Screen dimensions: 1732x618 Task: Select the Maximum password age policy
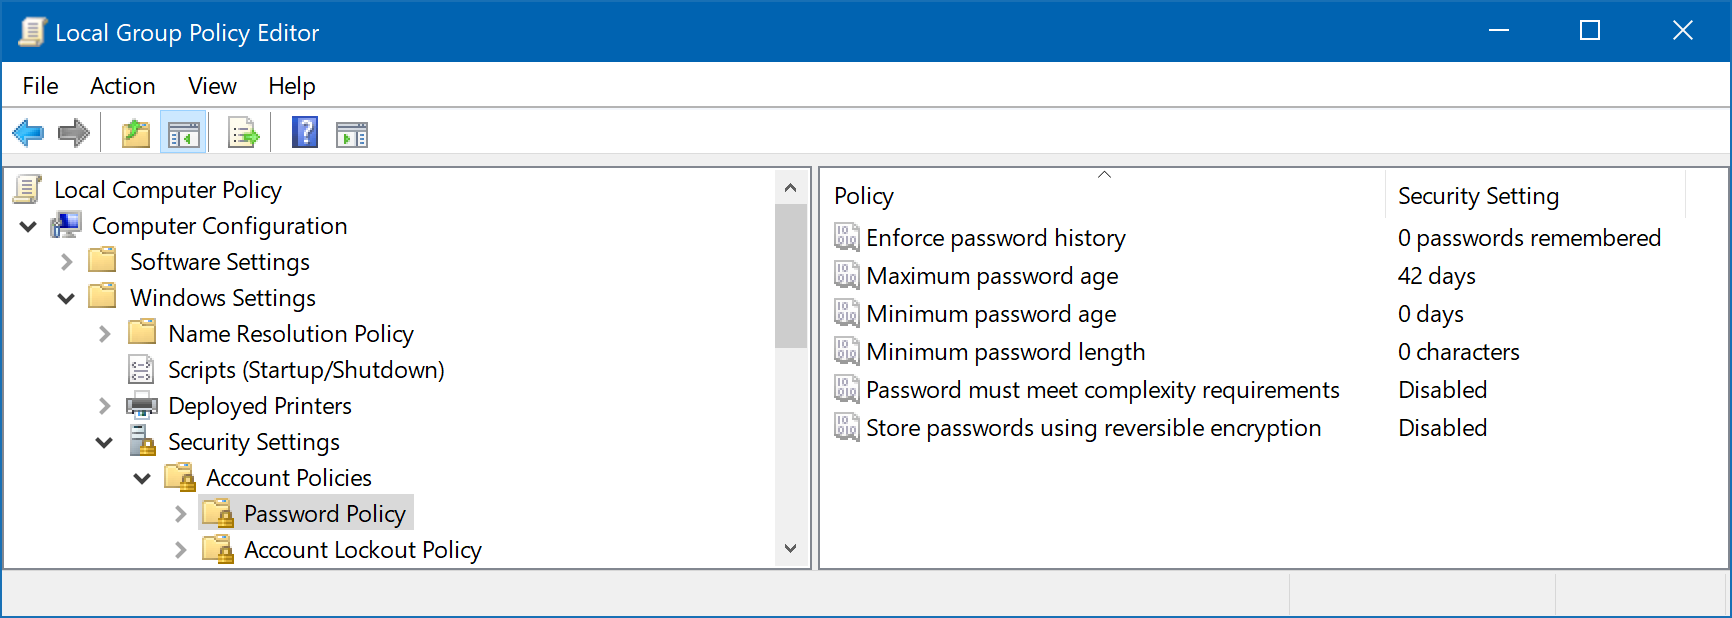click(x=992, y=276)
